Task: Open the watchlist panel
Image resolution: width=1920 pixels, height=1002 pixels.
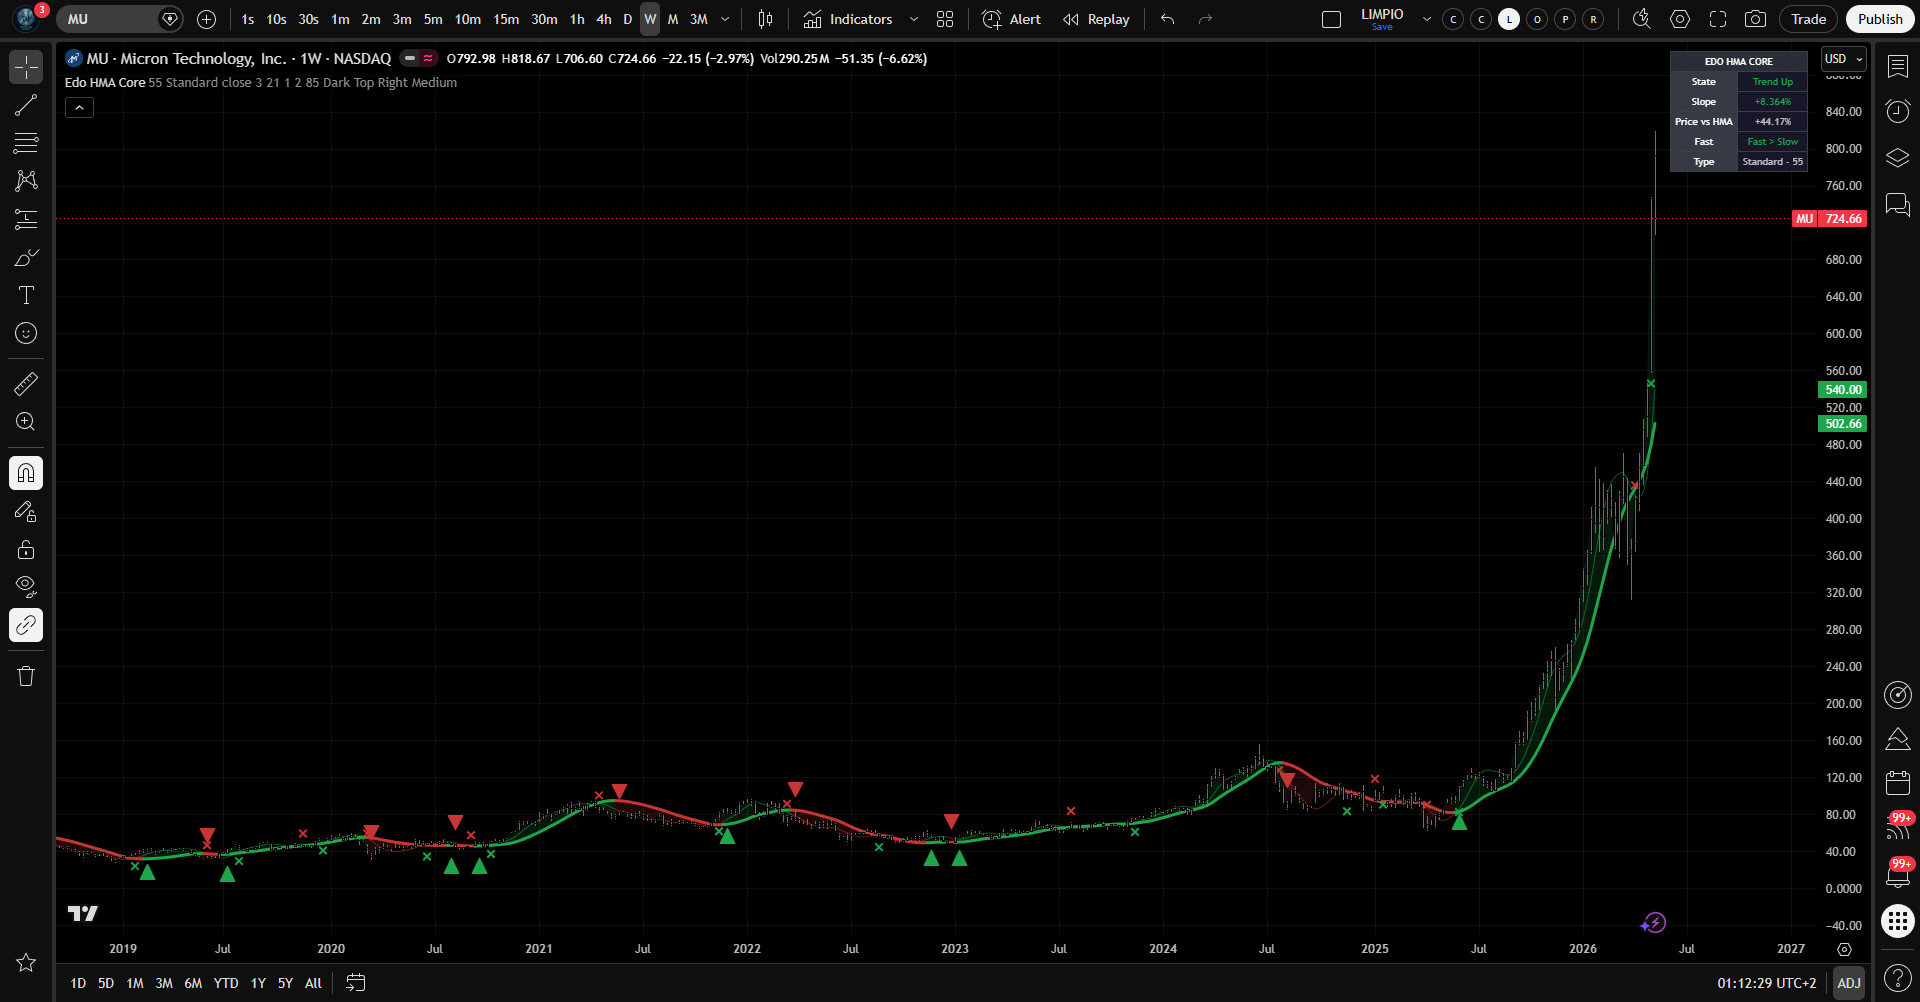Action: (x=1897, y=66)
